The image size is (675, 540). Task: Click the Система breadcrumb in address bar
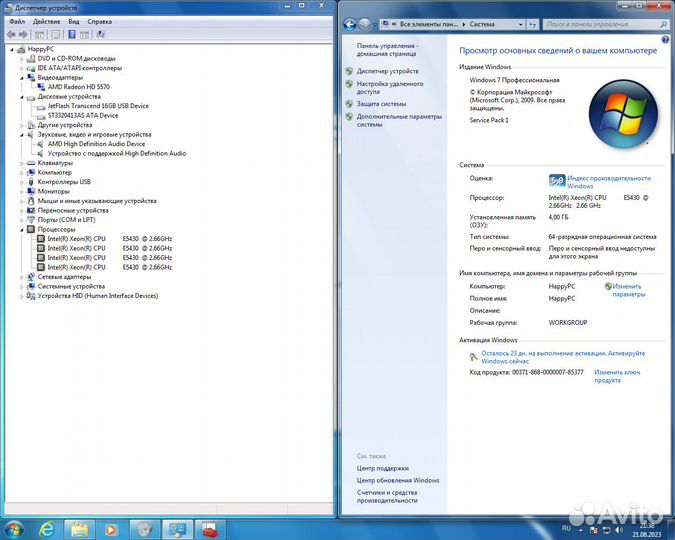[x=482, y=25]
